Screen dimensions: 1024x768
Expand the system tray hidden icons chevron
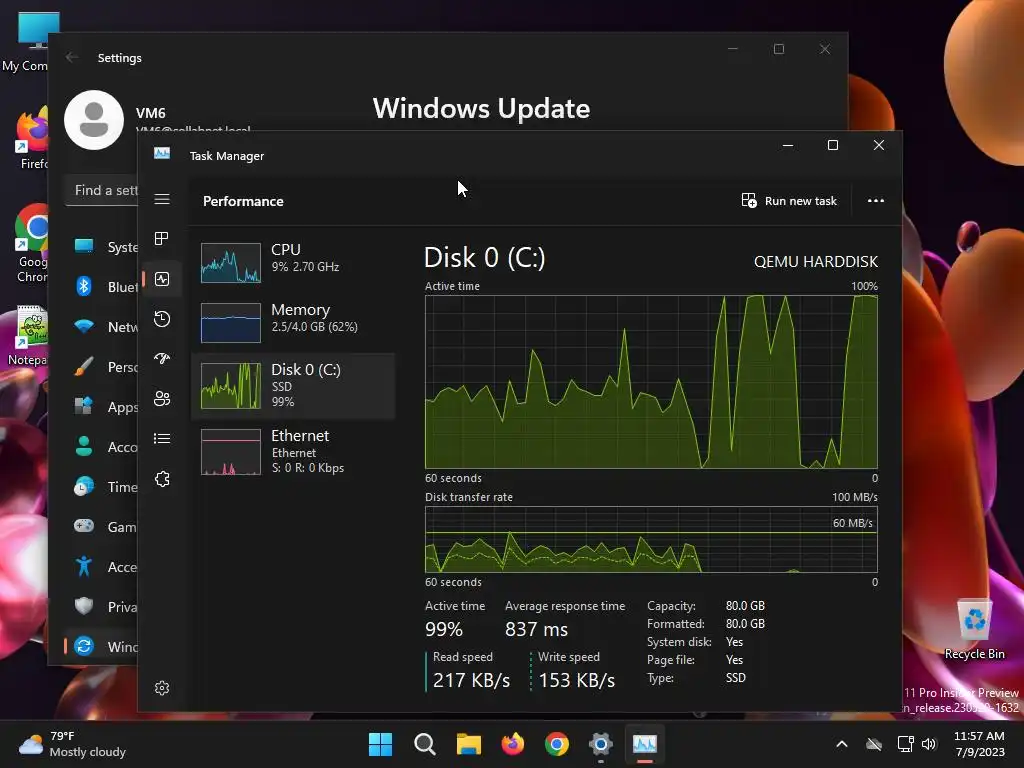coord(842,744)
